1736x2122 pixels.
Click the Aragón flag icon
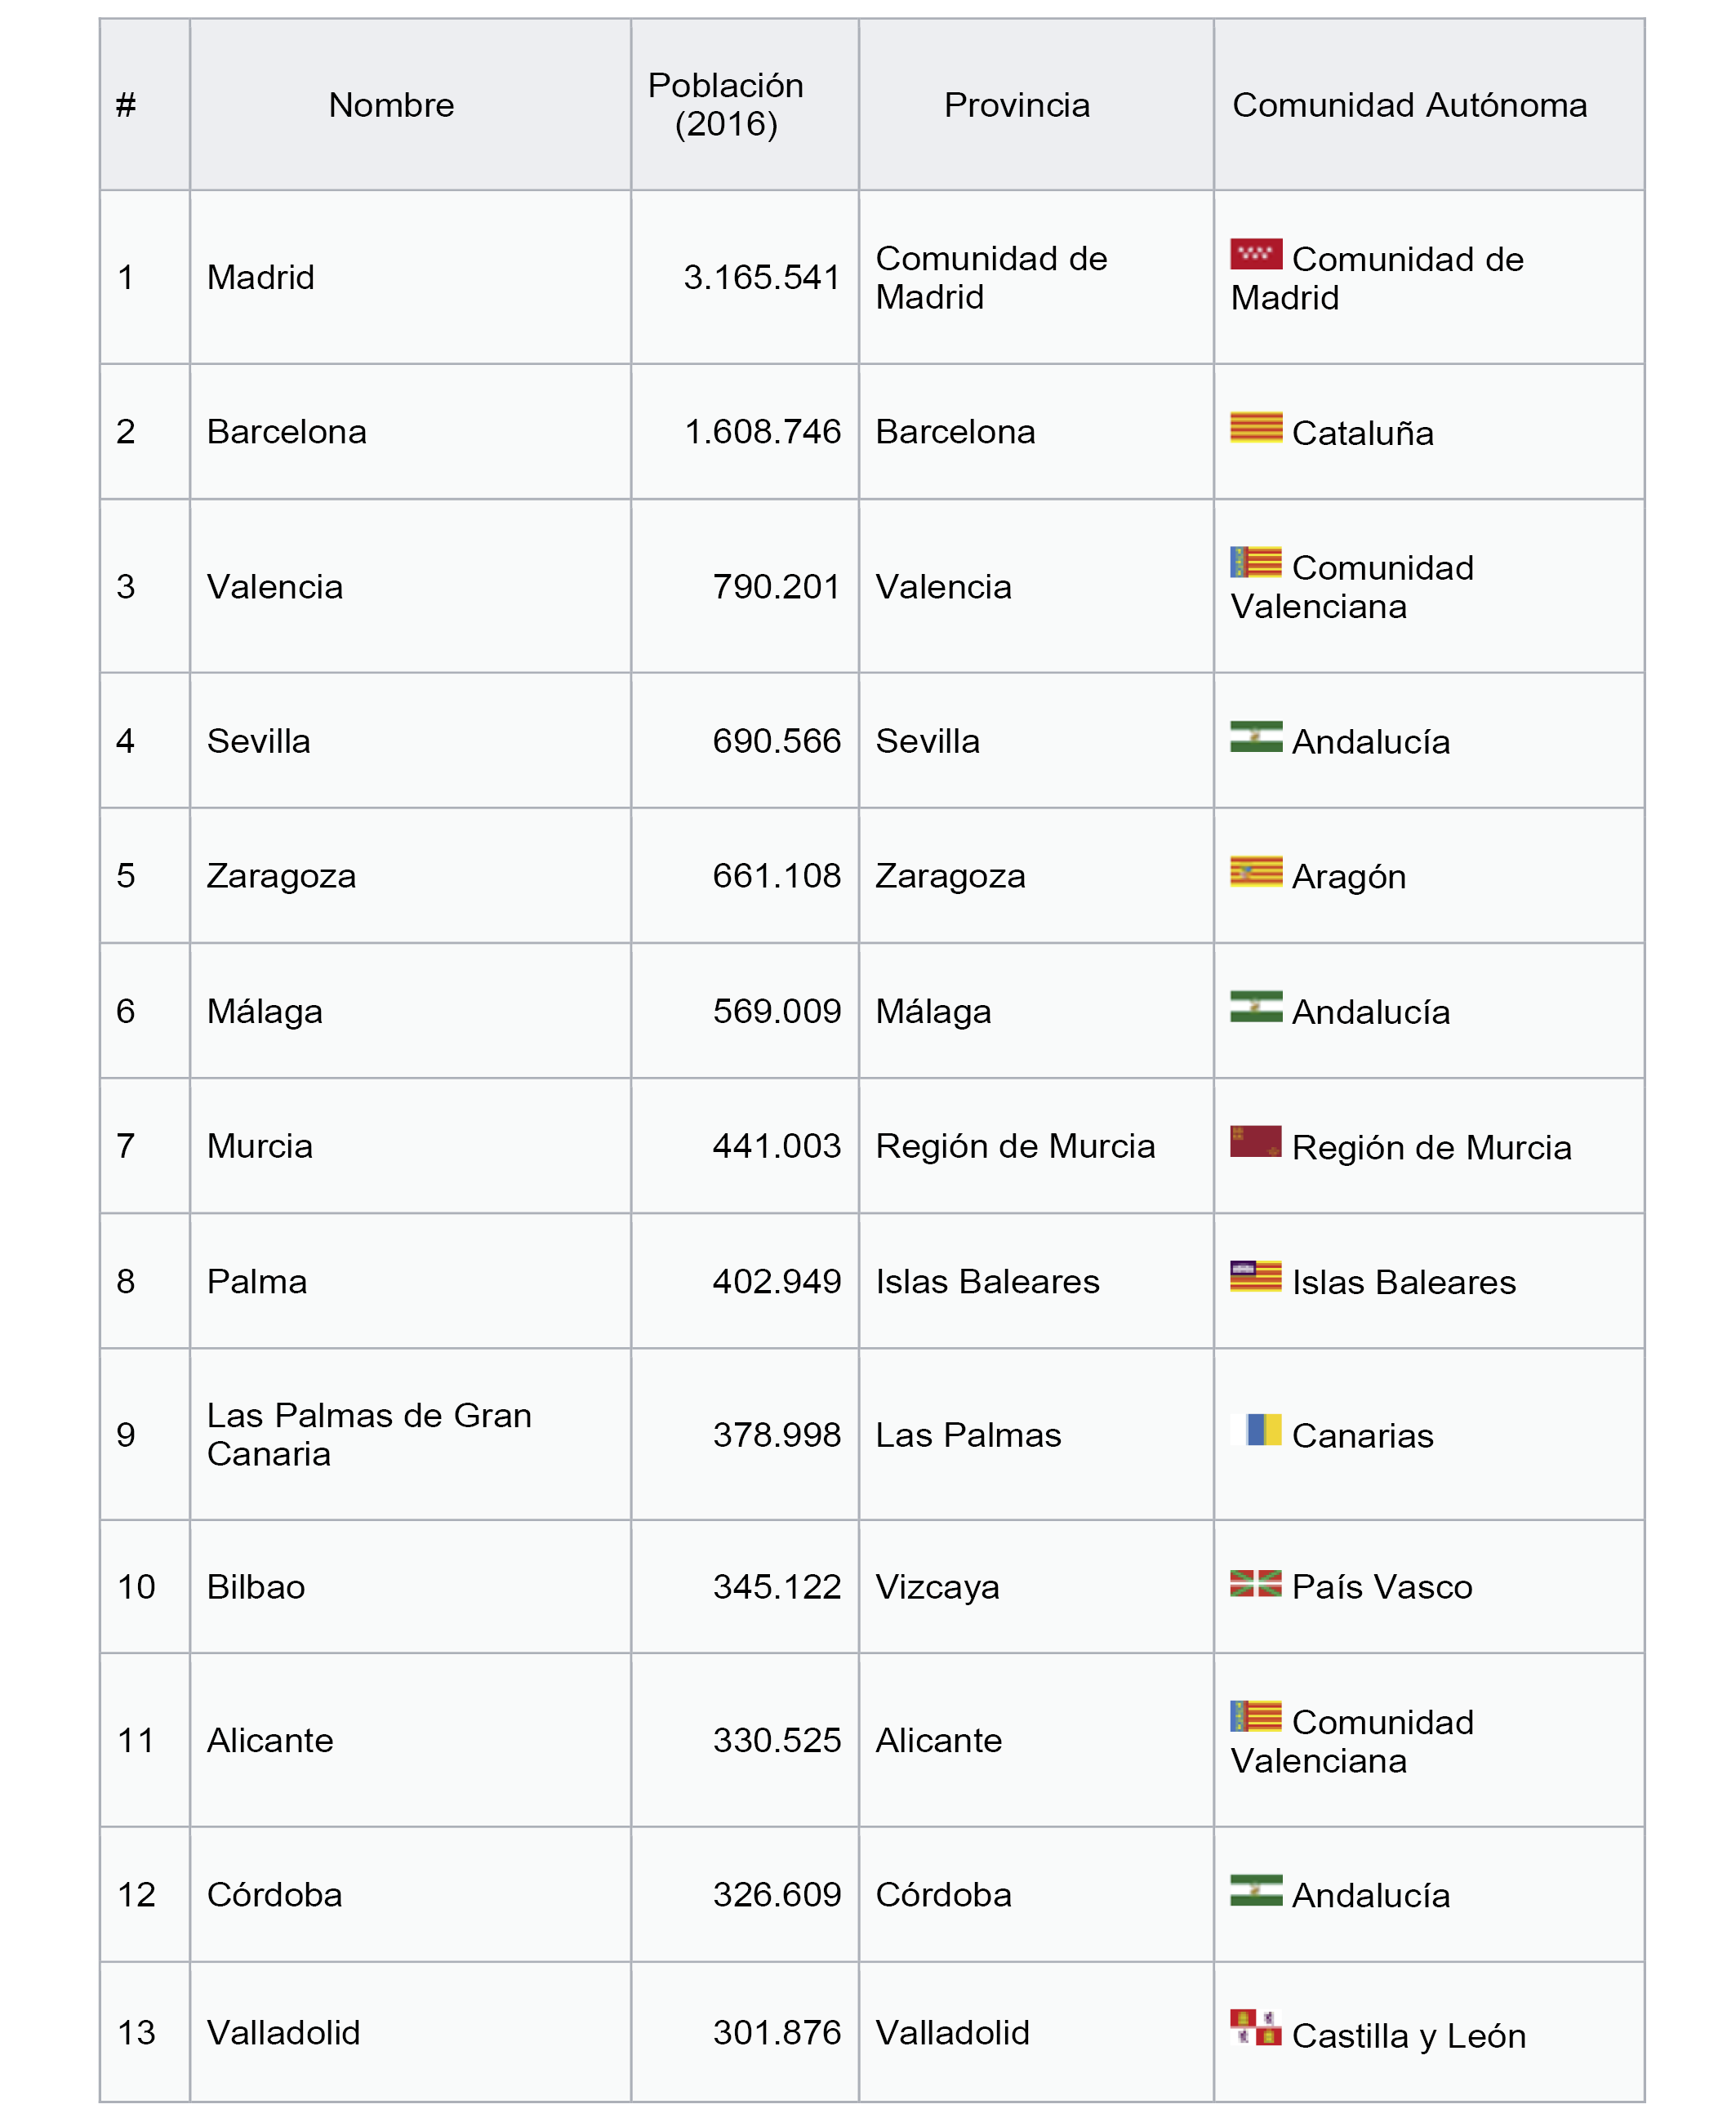pos(1255,871)
